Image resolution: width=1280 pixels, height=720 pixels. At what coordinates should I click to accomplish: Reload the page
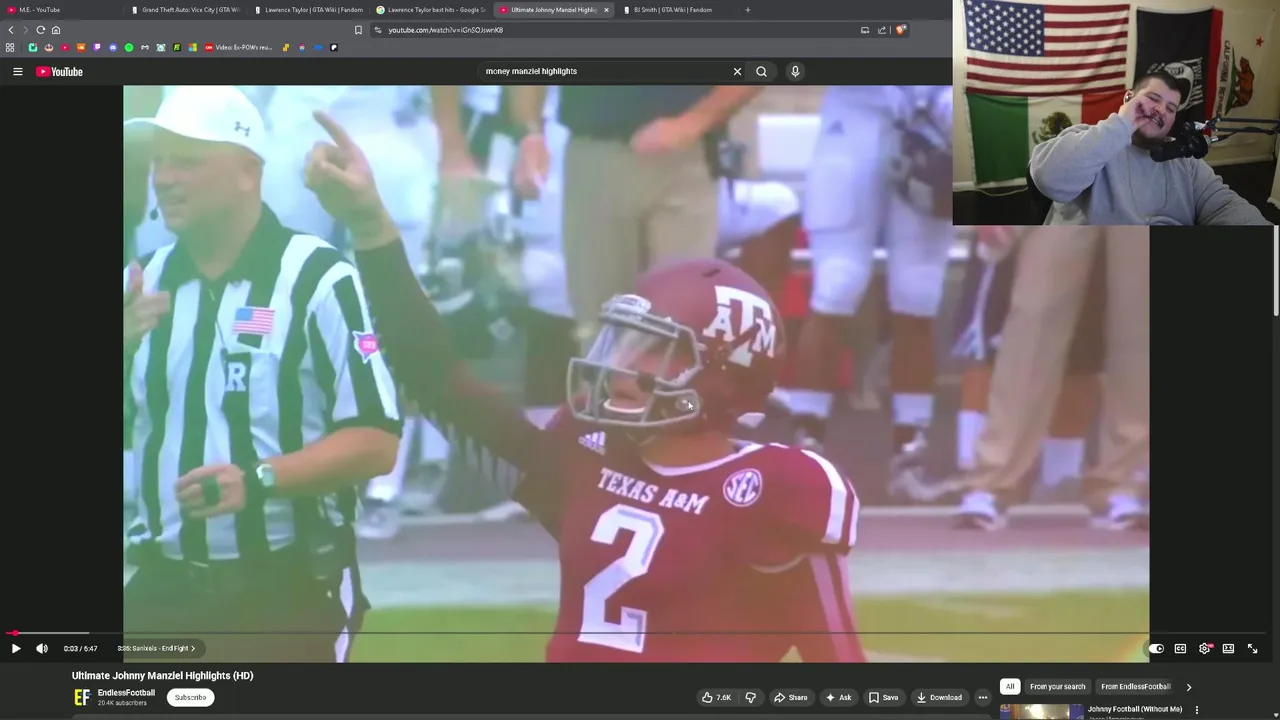(x=40, y=30)
